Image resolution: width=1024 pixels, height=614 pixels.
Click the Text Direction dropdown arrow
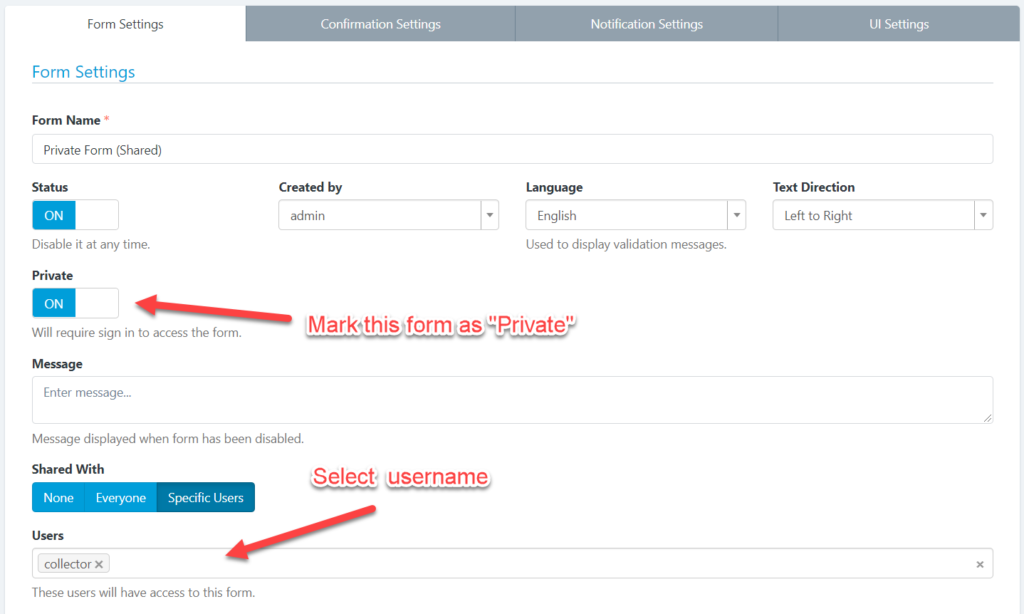(x=982, y=214)
